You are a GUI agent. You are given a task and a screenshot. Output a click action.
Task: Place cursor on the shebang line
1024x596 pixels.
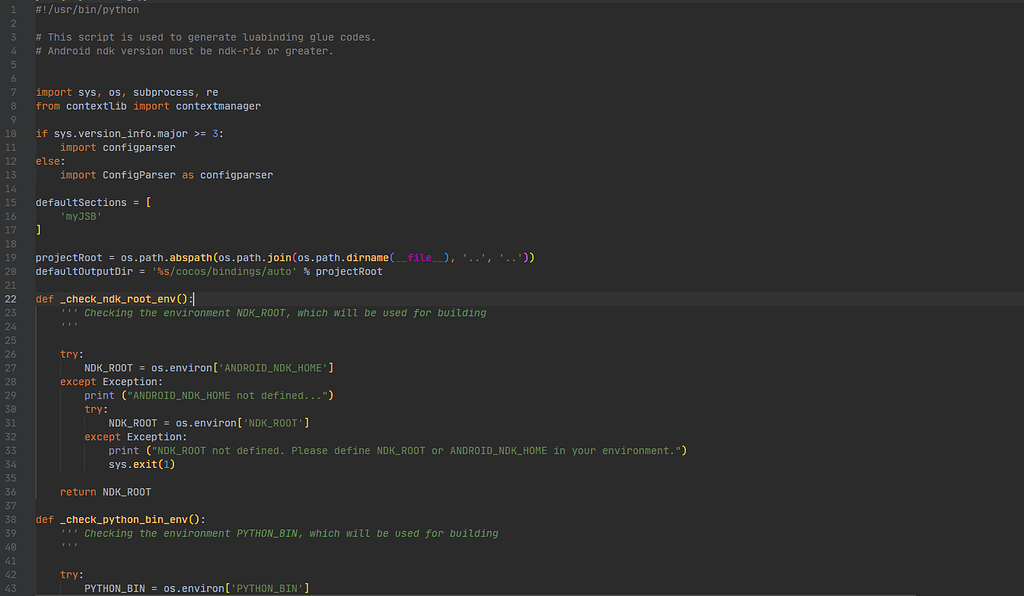pos(86,9)
